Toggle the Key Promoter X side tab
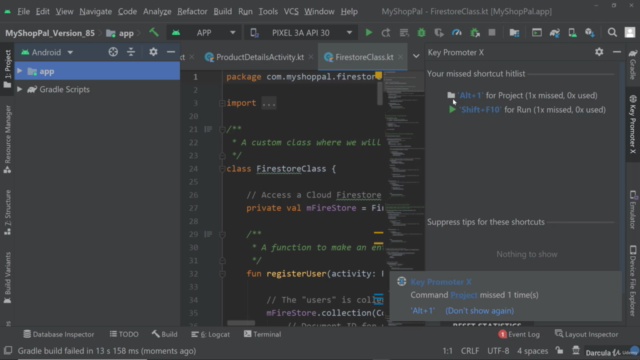640x360 pixels. pyautogui.click(x=633, y=124)
